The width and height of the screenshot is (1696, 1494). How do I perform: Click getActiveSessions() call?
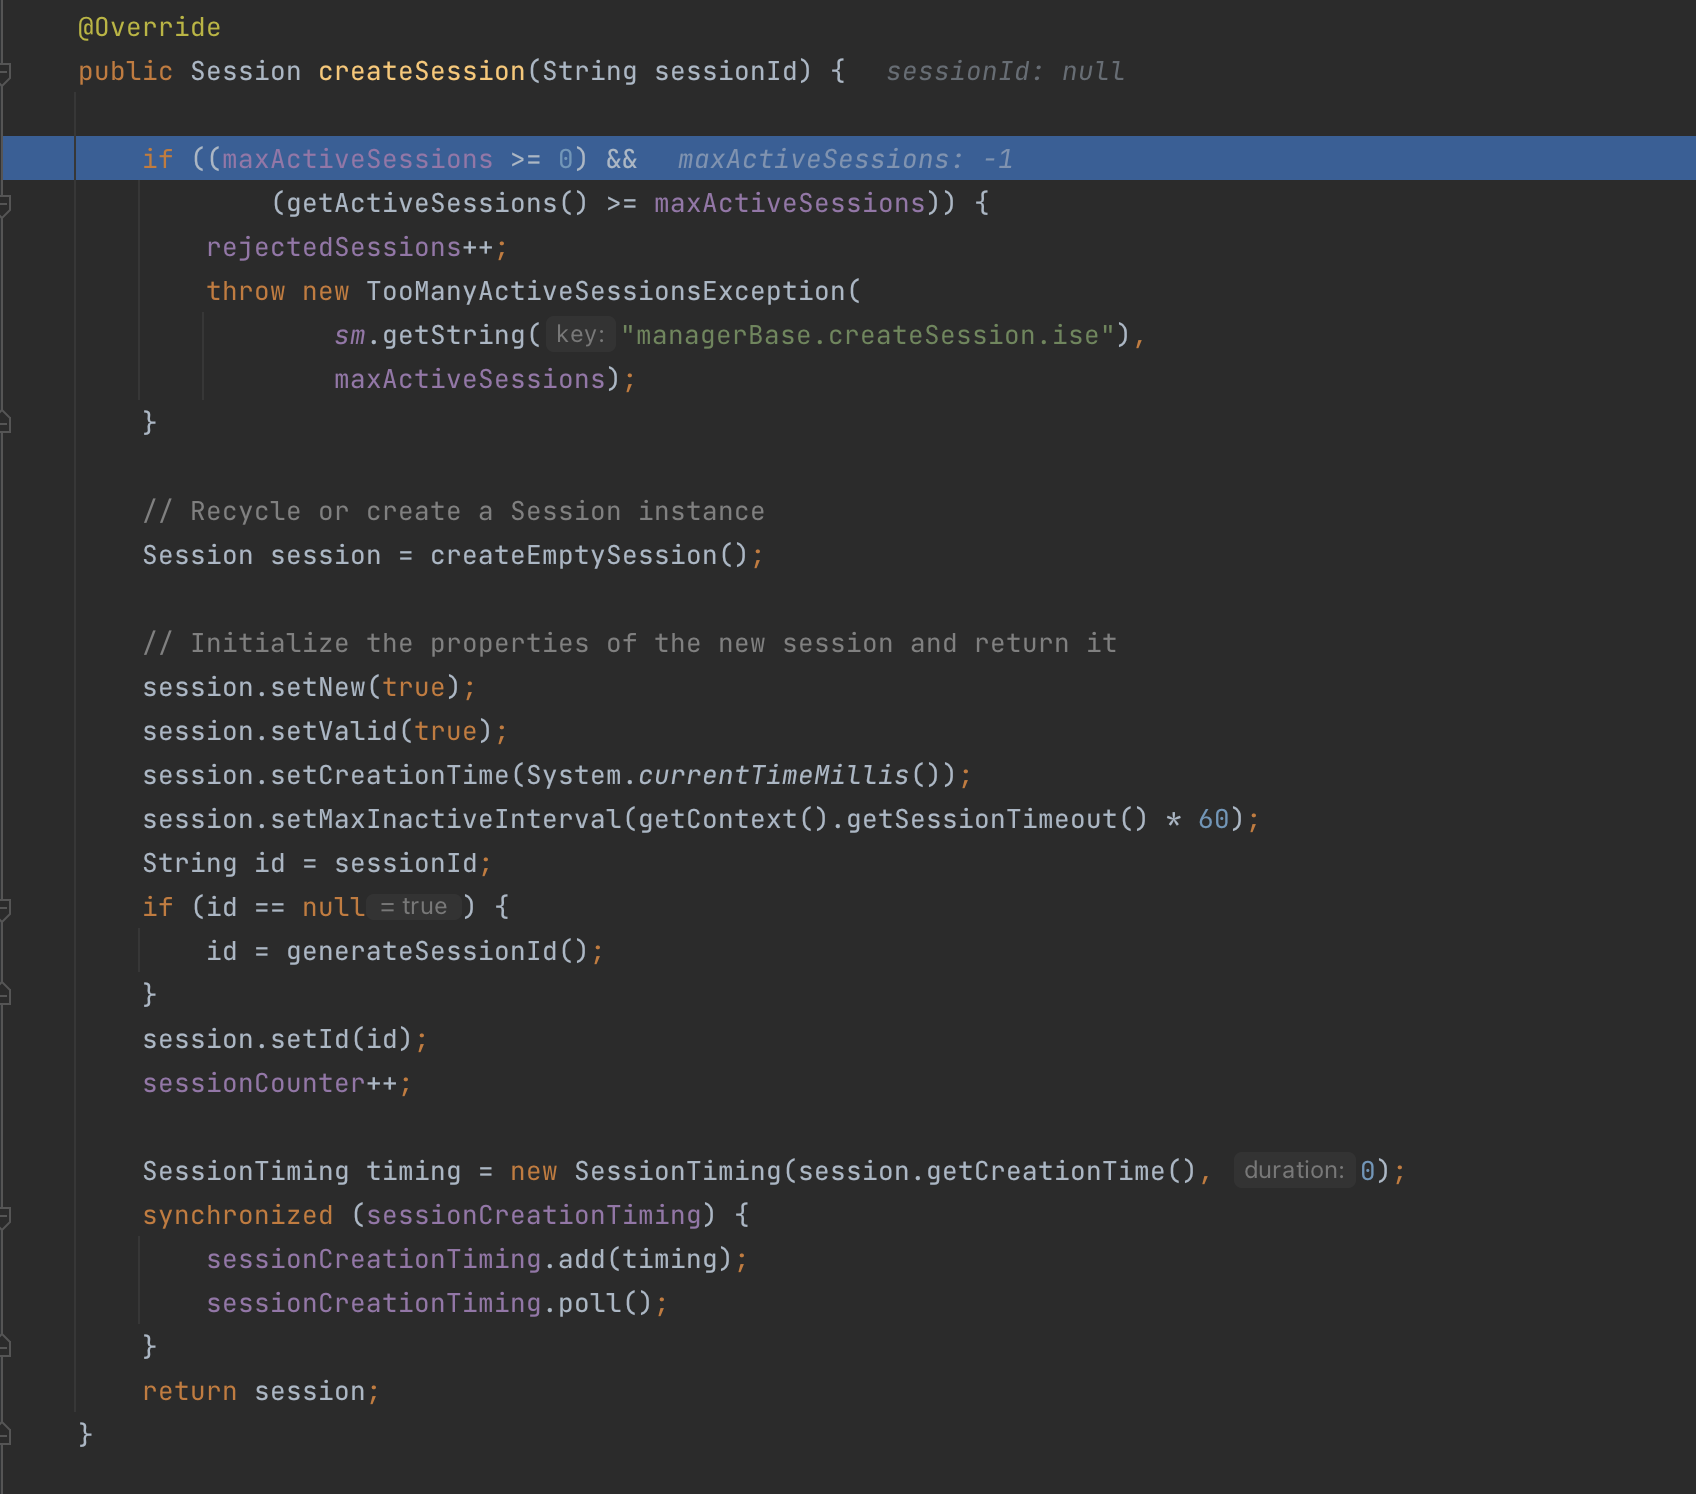click(x=438, y=204)
